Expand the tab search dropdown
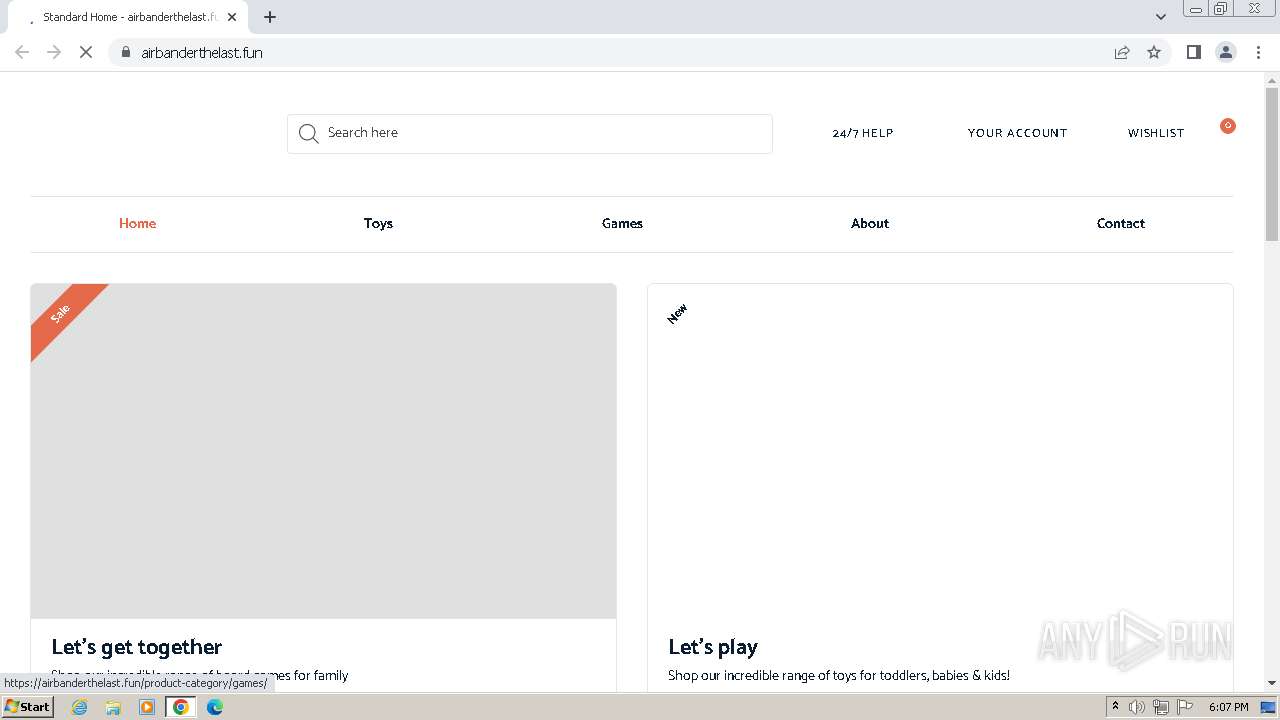Image resolution: width=1280 pixels, height=720 pixels. [x=1161, y=17]
